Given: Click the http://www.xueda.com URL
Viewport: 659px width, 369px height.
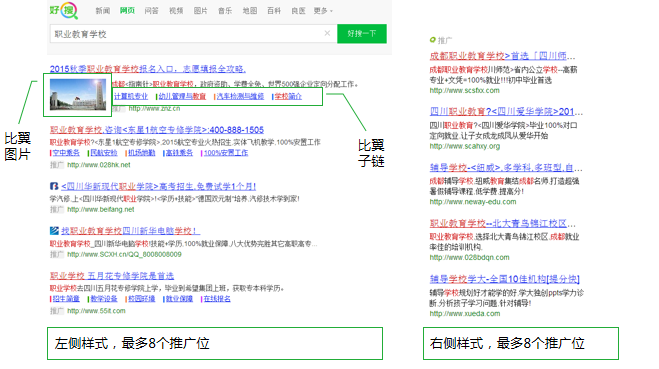Looking at the screenshot, I should (465, 314).
